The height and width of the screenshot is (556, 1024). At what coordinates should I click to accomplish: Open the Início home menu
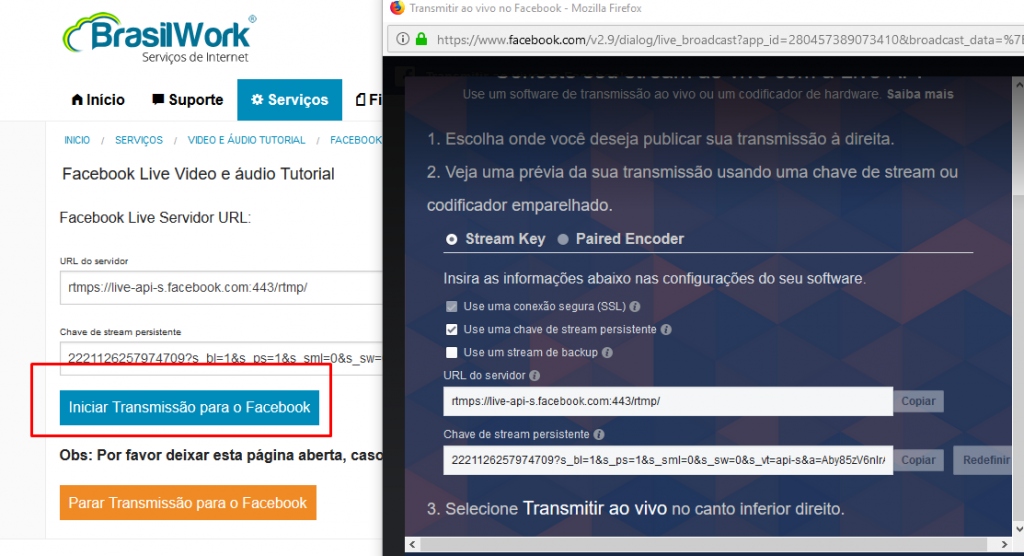click(x=98, y=100)
